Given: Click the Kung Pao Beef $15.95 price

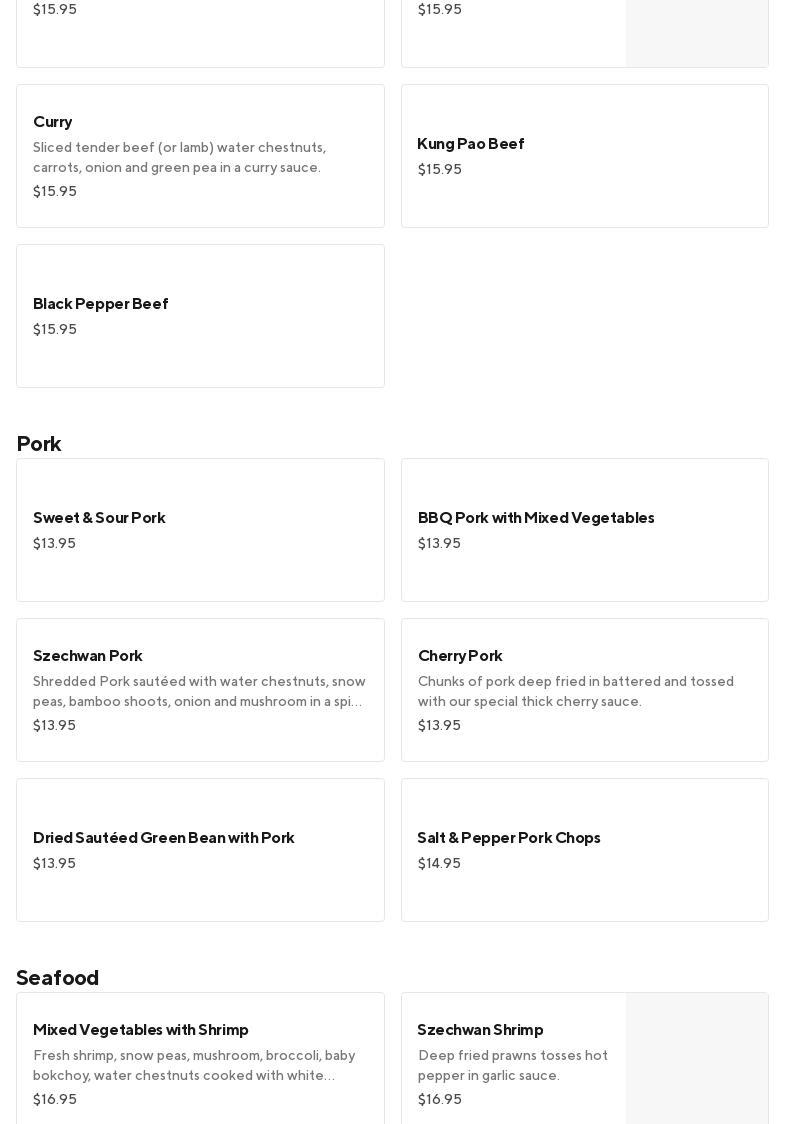Looking at the screenshot, I should point(439,170).
